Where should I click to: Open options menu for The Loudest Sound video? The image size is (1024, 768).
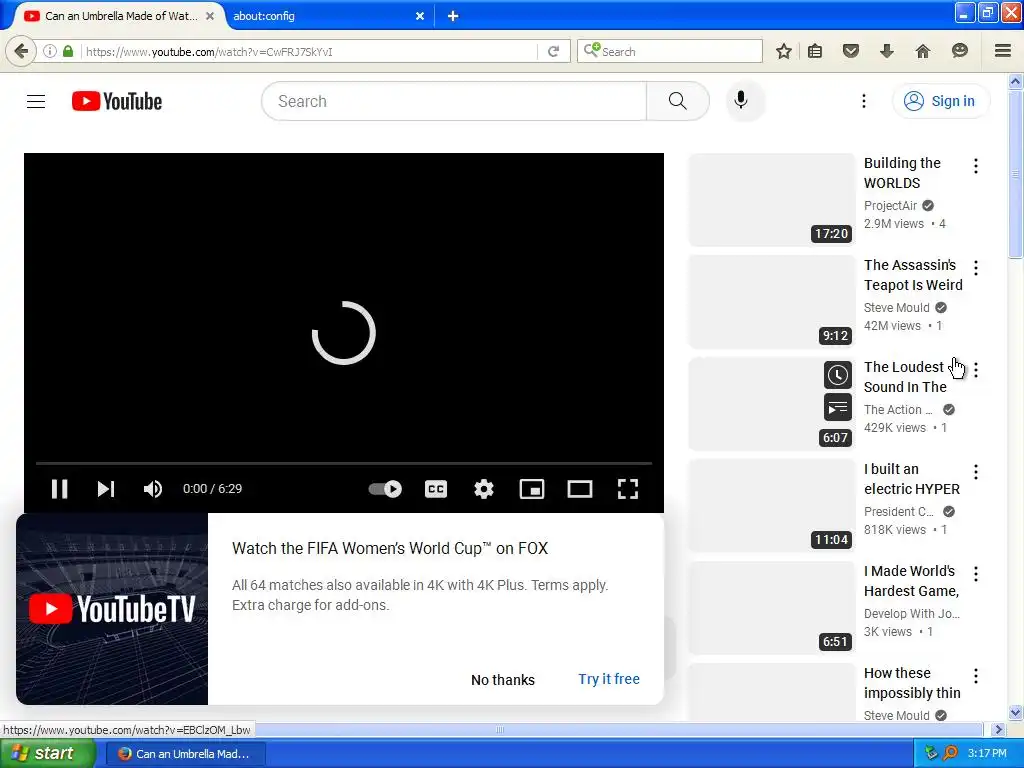[x=976, y=370]
